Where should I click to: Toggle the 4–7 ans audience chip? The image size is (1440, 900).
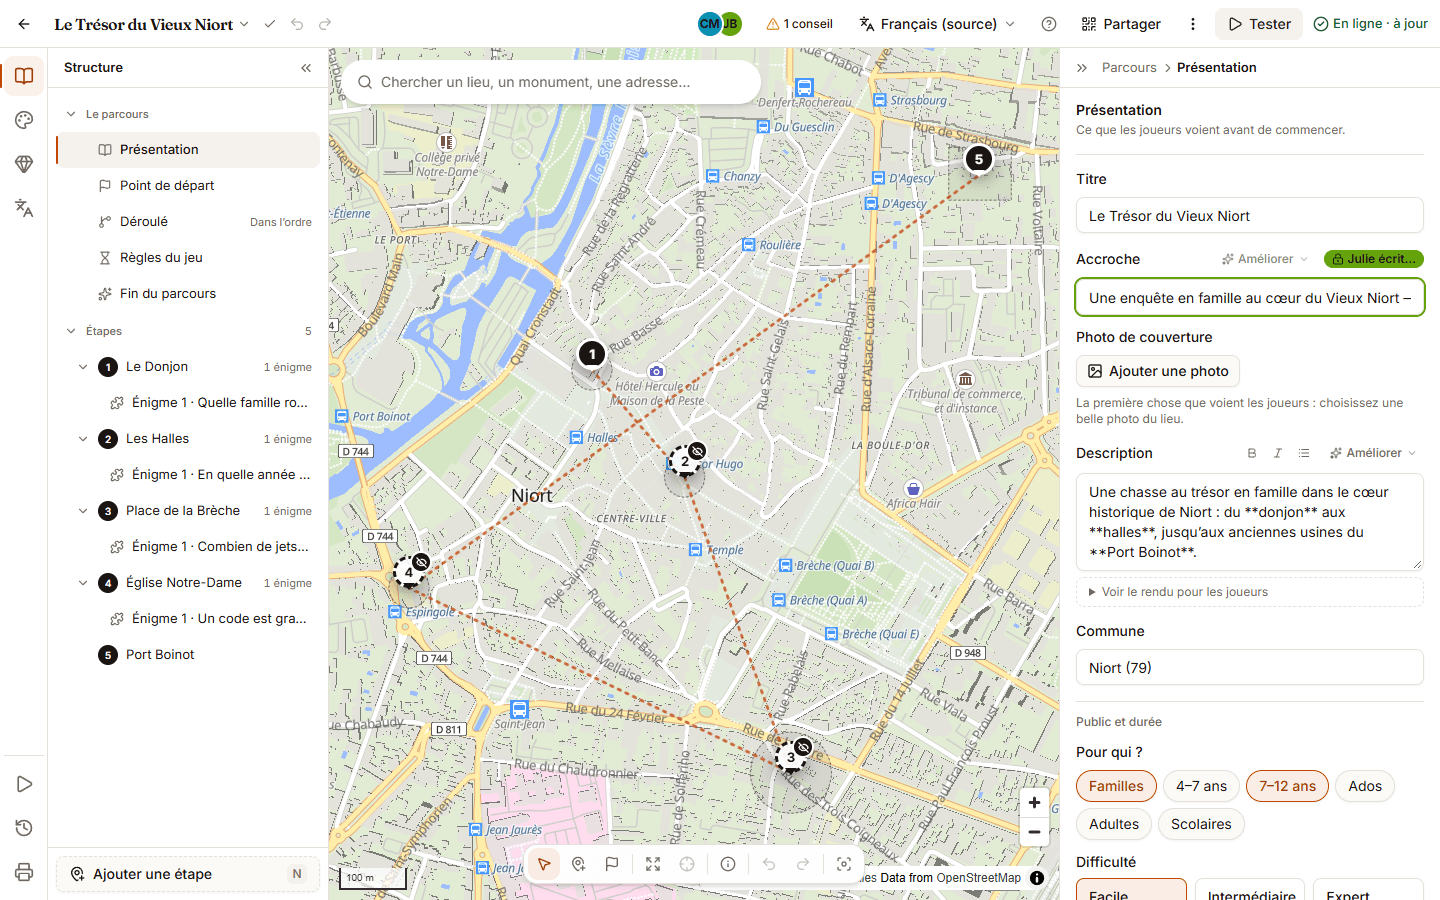coord(1201,786)
